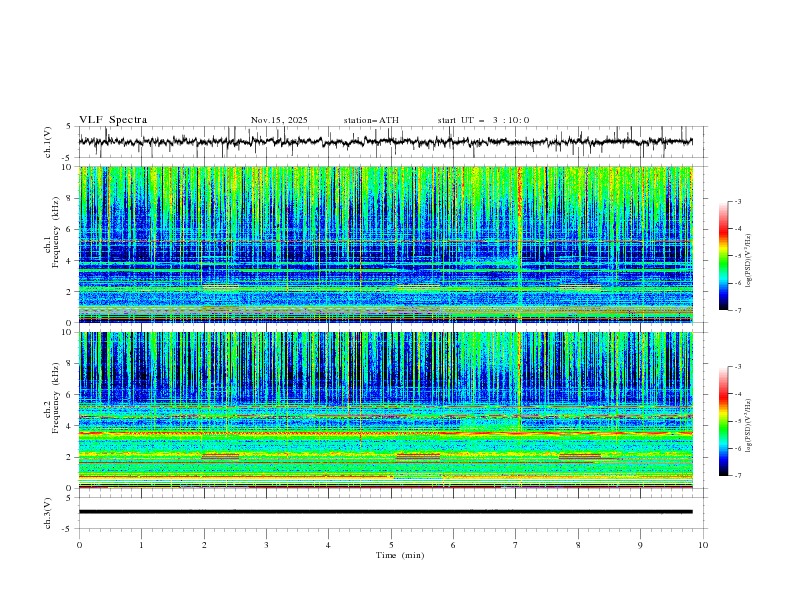Click time axis tick label "5"
Viewport: 792px width, 612px height.
coord(391,545)
